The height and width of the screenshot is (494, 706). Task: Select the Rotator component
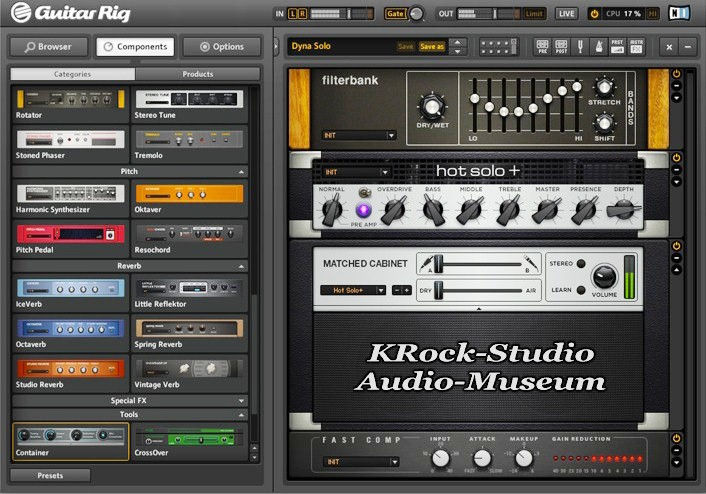click(x=70, y=104)
